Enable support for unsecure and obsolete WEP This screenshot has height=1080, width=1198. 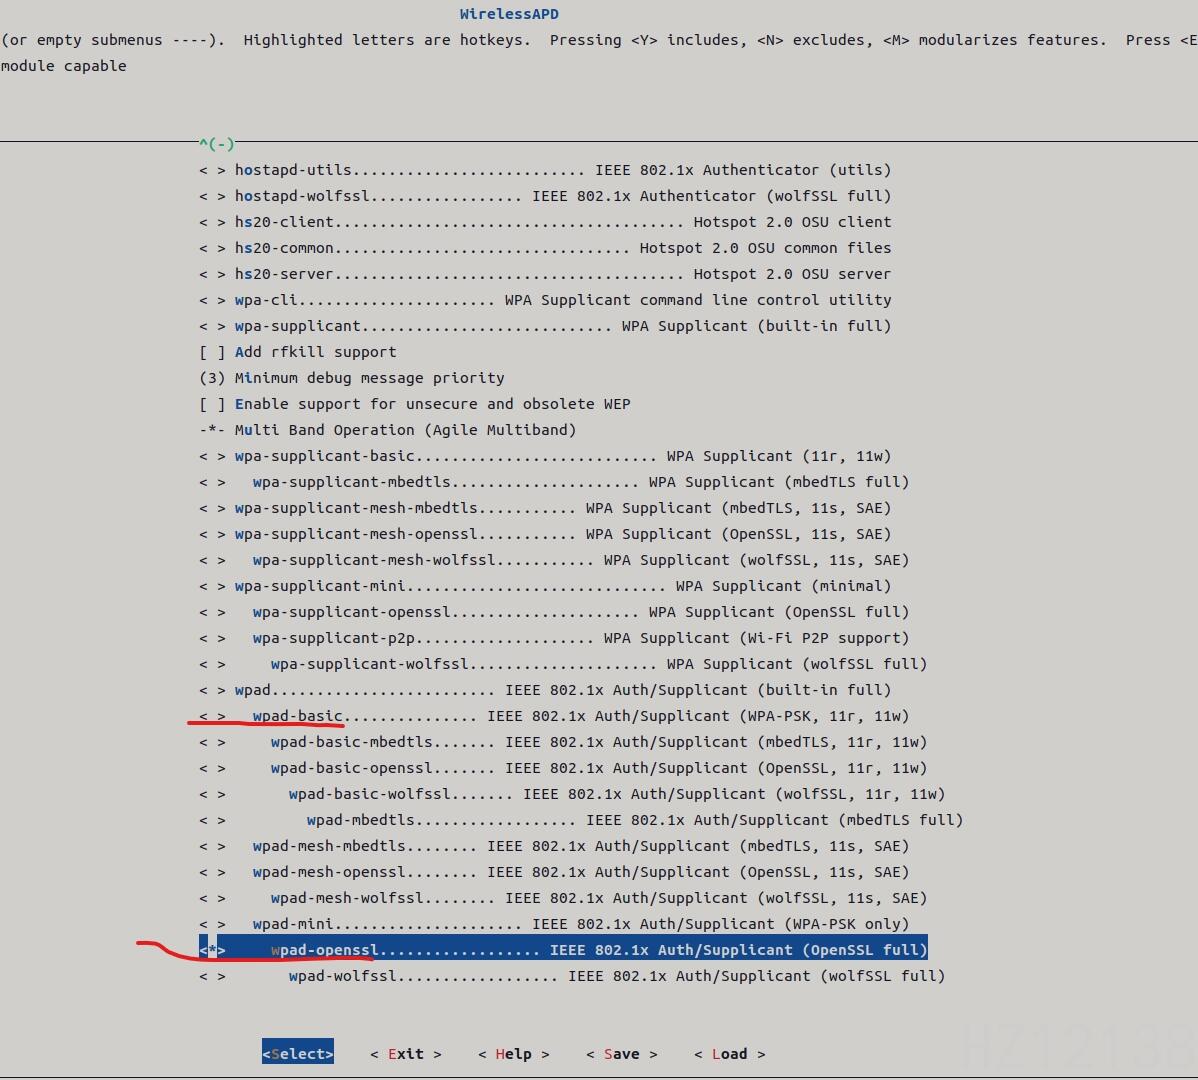click(415, 403)
